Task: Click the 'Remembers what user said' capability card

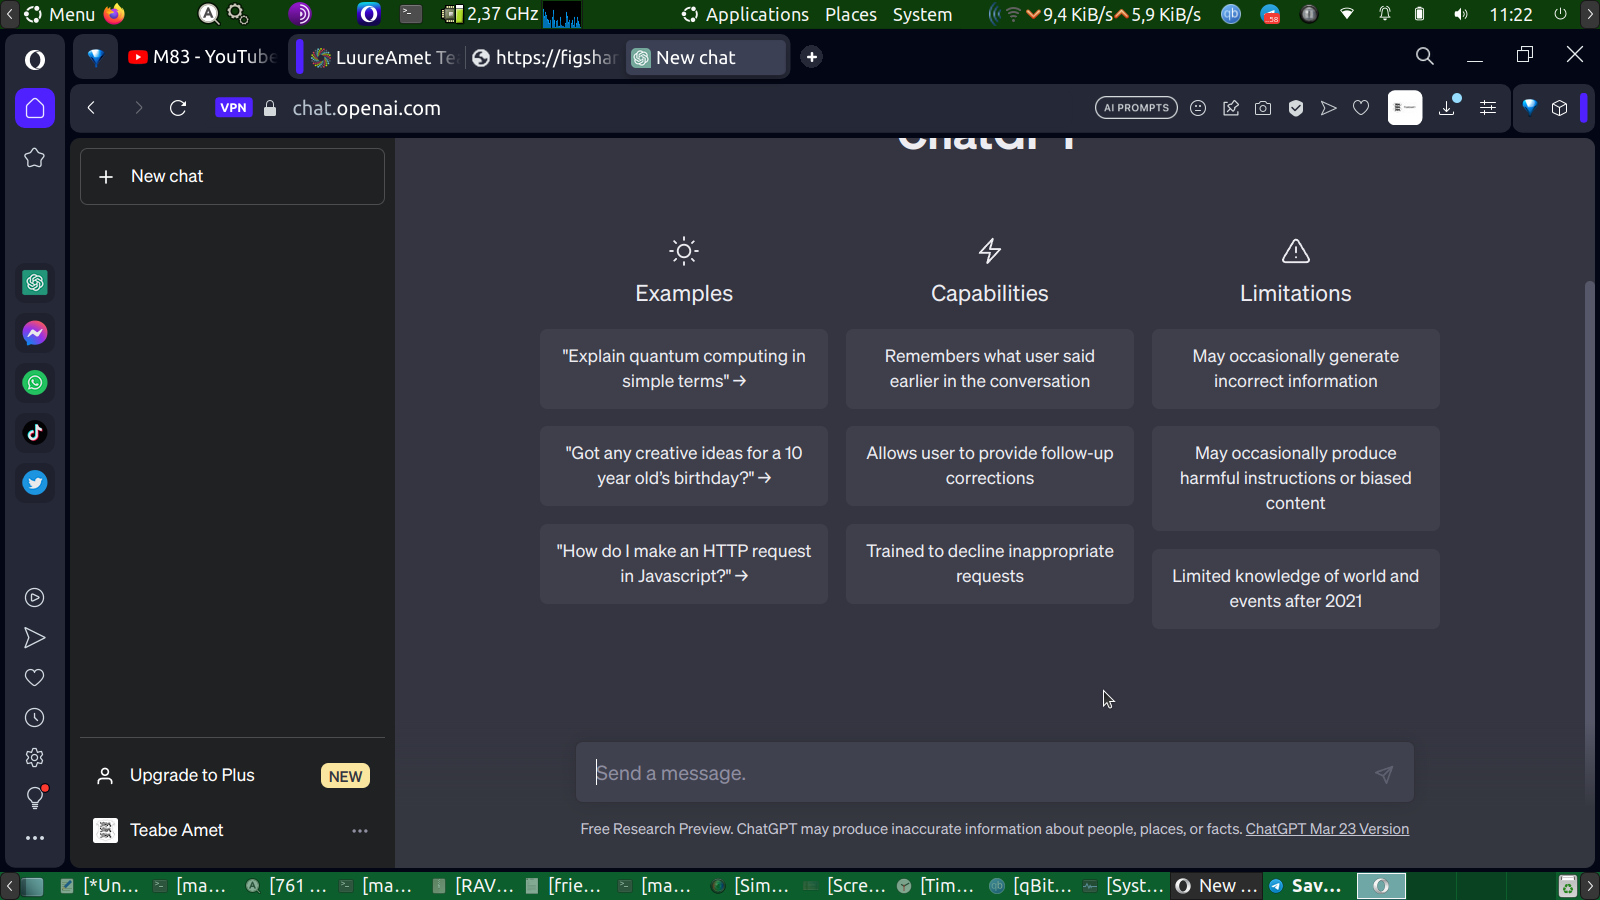Action: 990,369
